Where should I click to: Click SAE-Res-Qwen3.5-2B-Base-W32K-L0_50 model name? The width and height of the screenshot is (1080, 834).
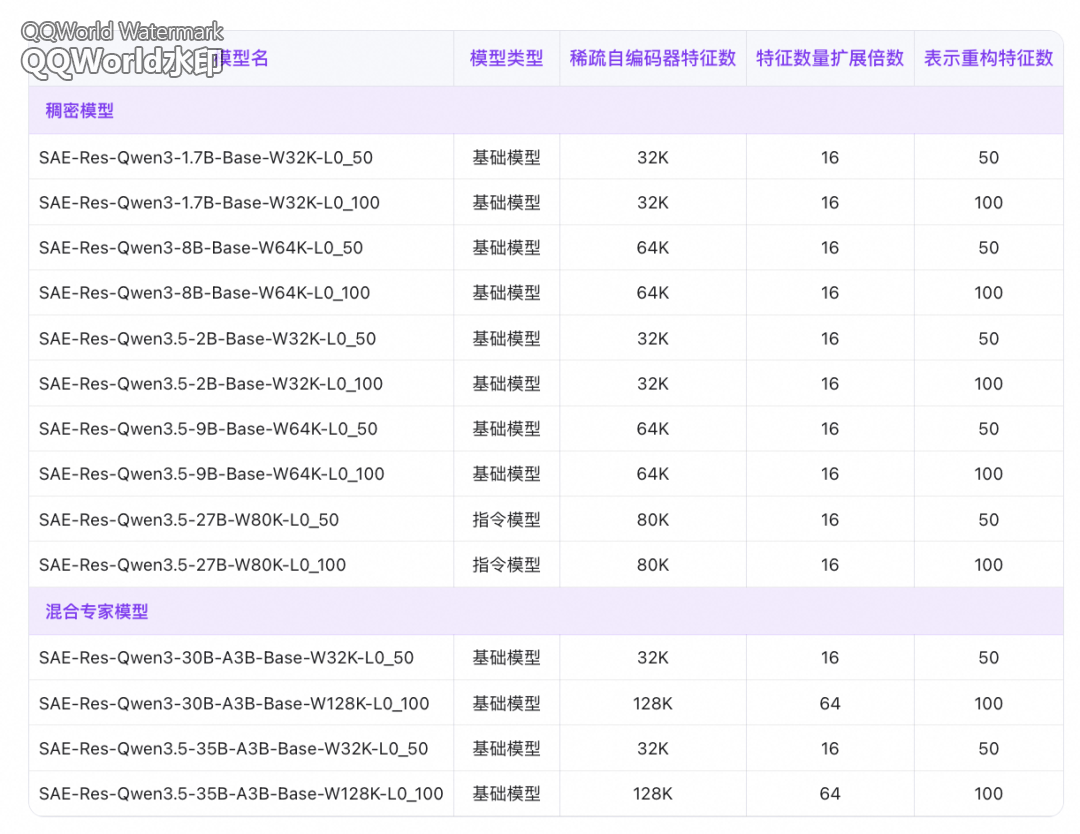coord(207,339)
